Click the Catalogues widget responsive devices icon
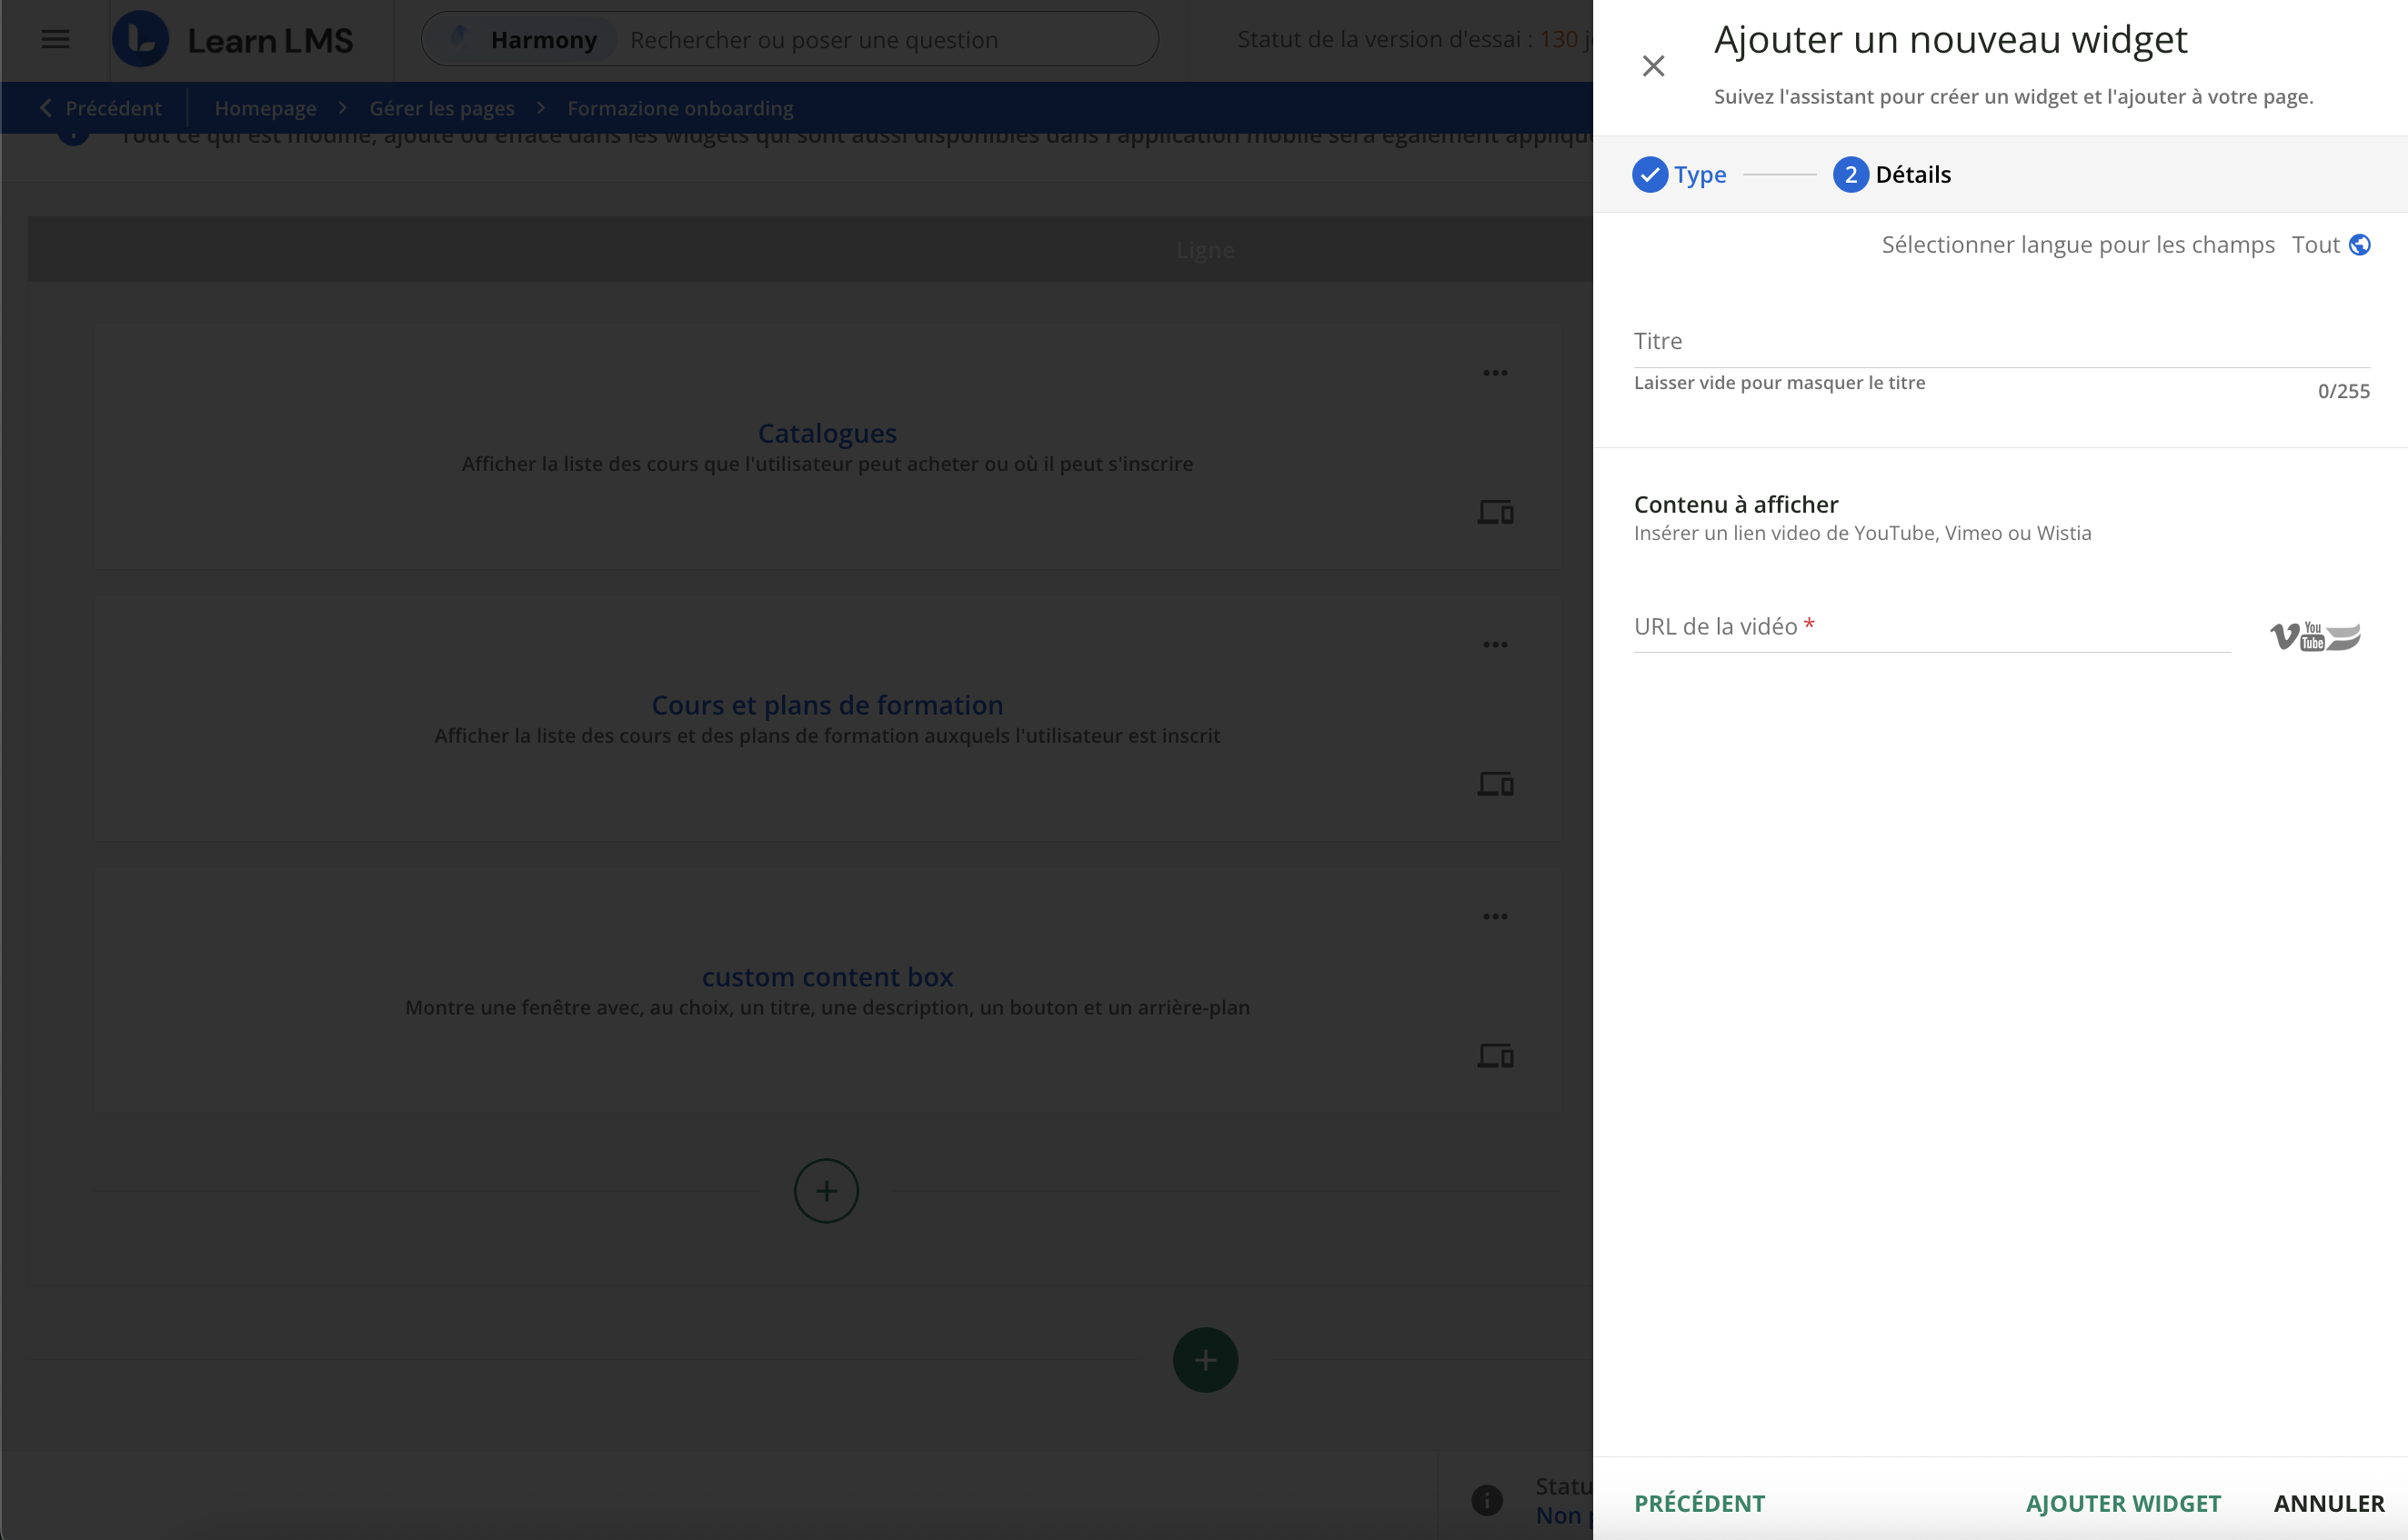2408x1540 pixels. [x=1495, y=513]
